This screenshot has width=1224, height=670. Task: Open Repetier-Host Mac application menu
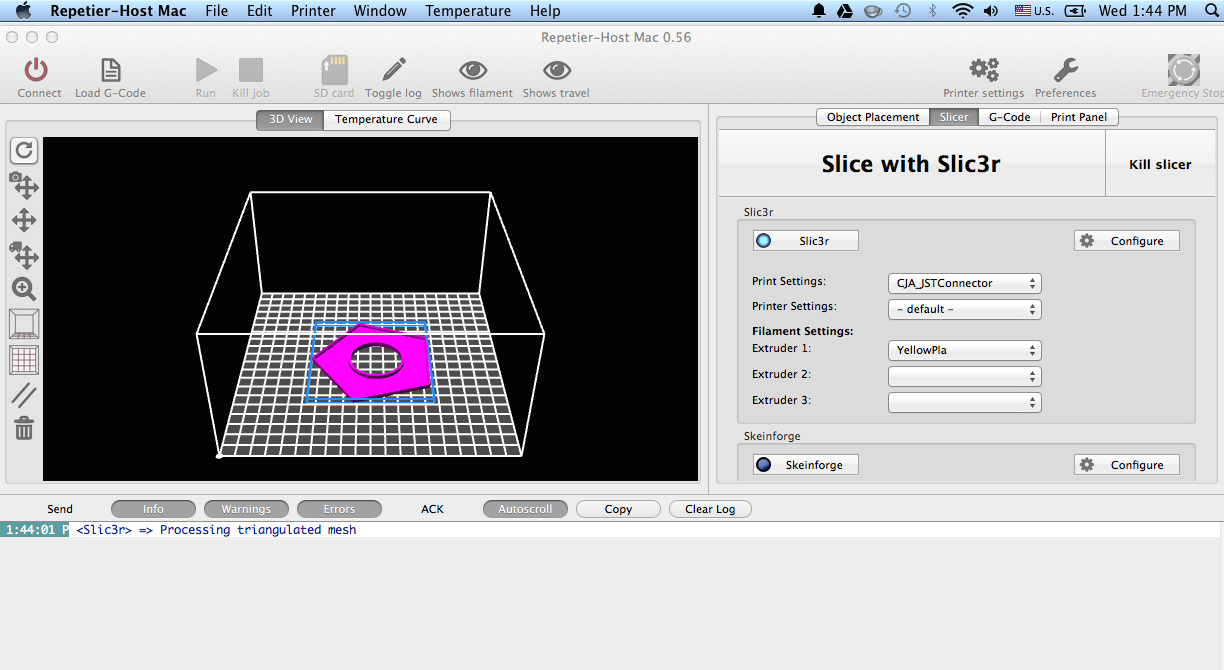point(118,11)
